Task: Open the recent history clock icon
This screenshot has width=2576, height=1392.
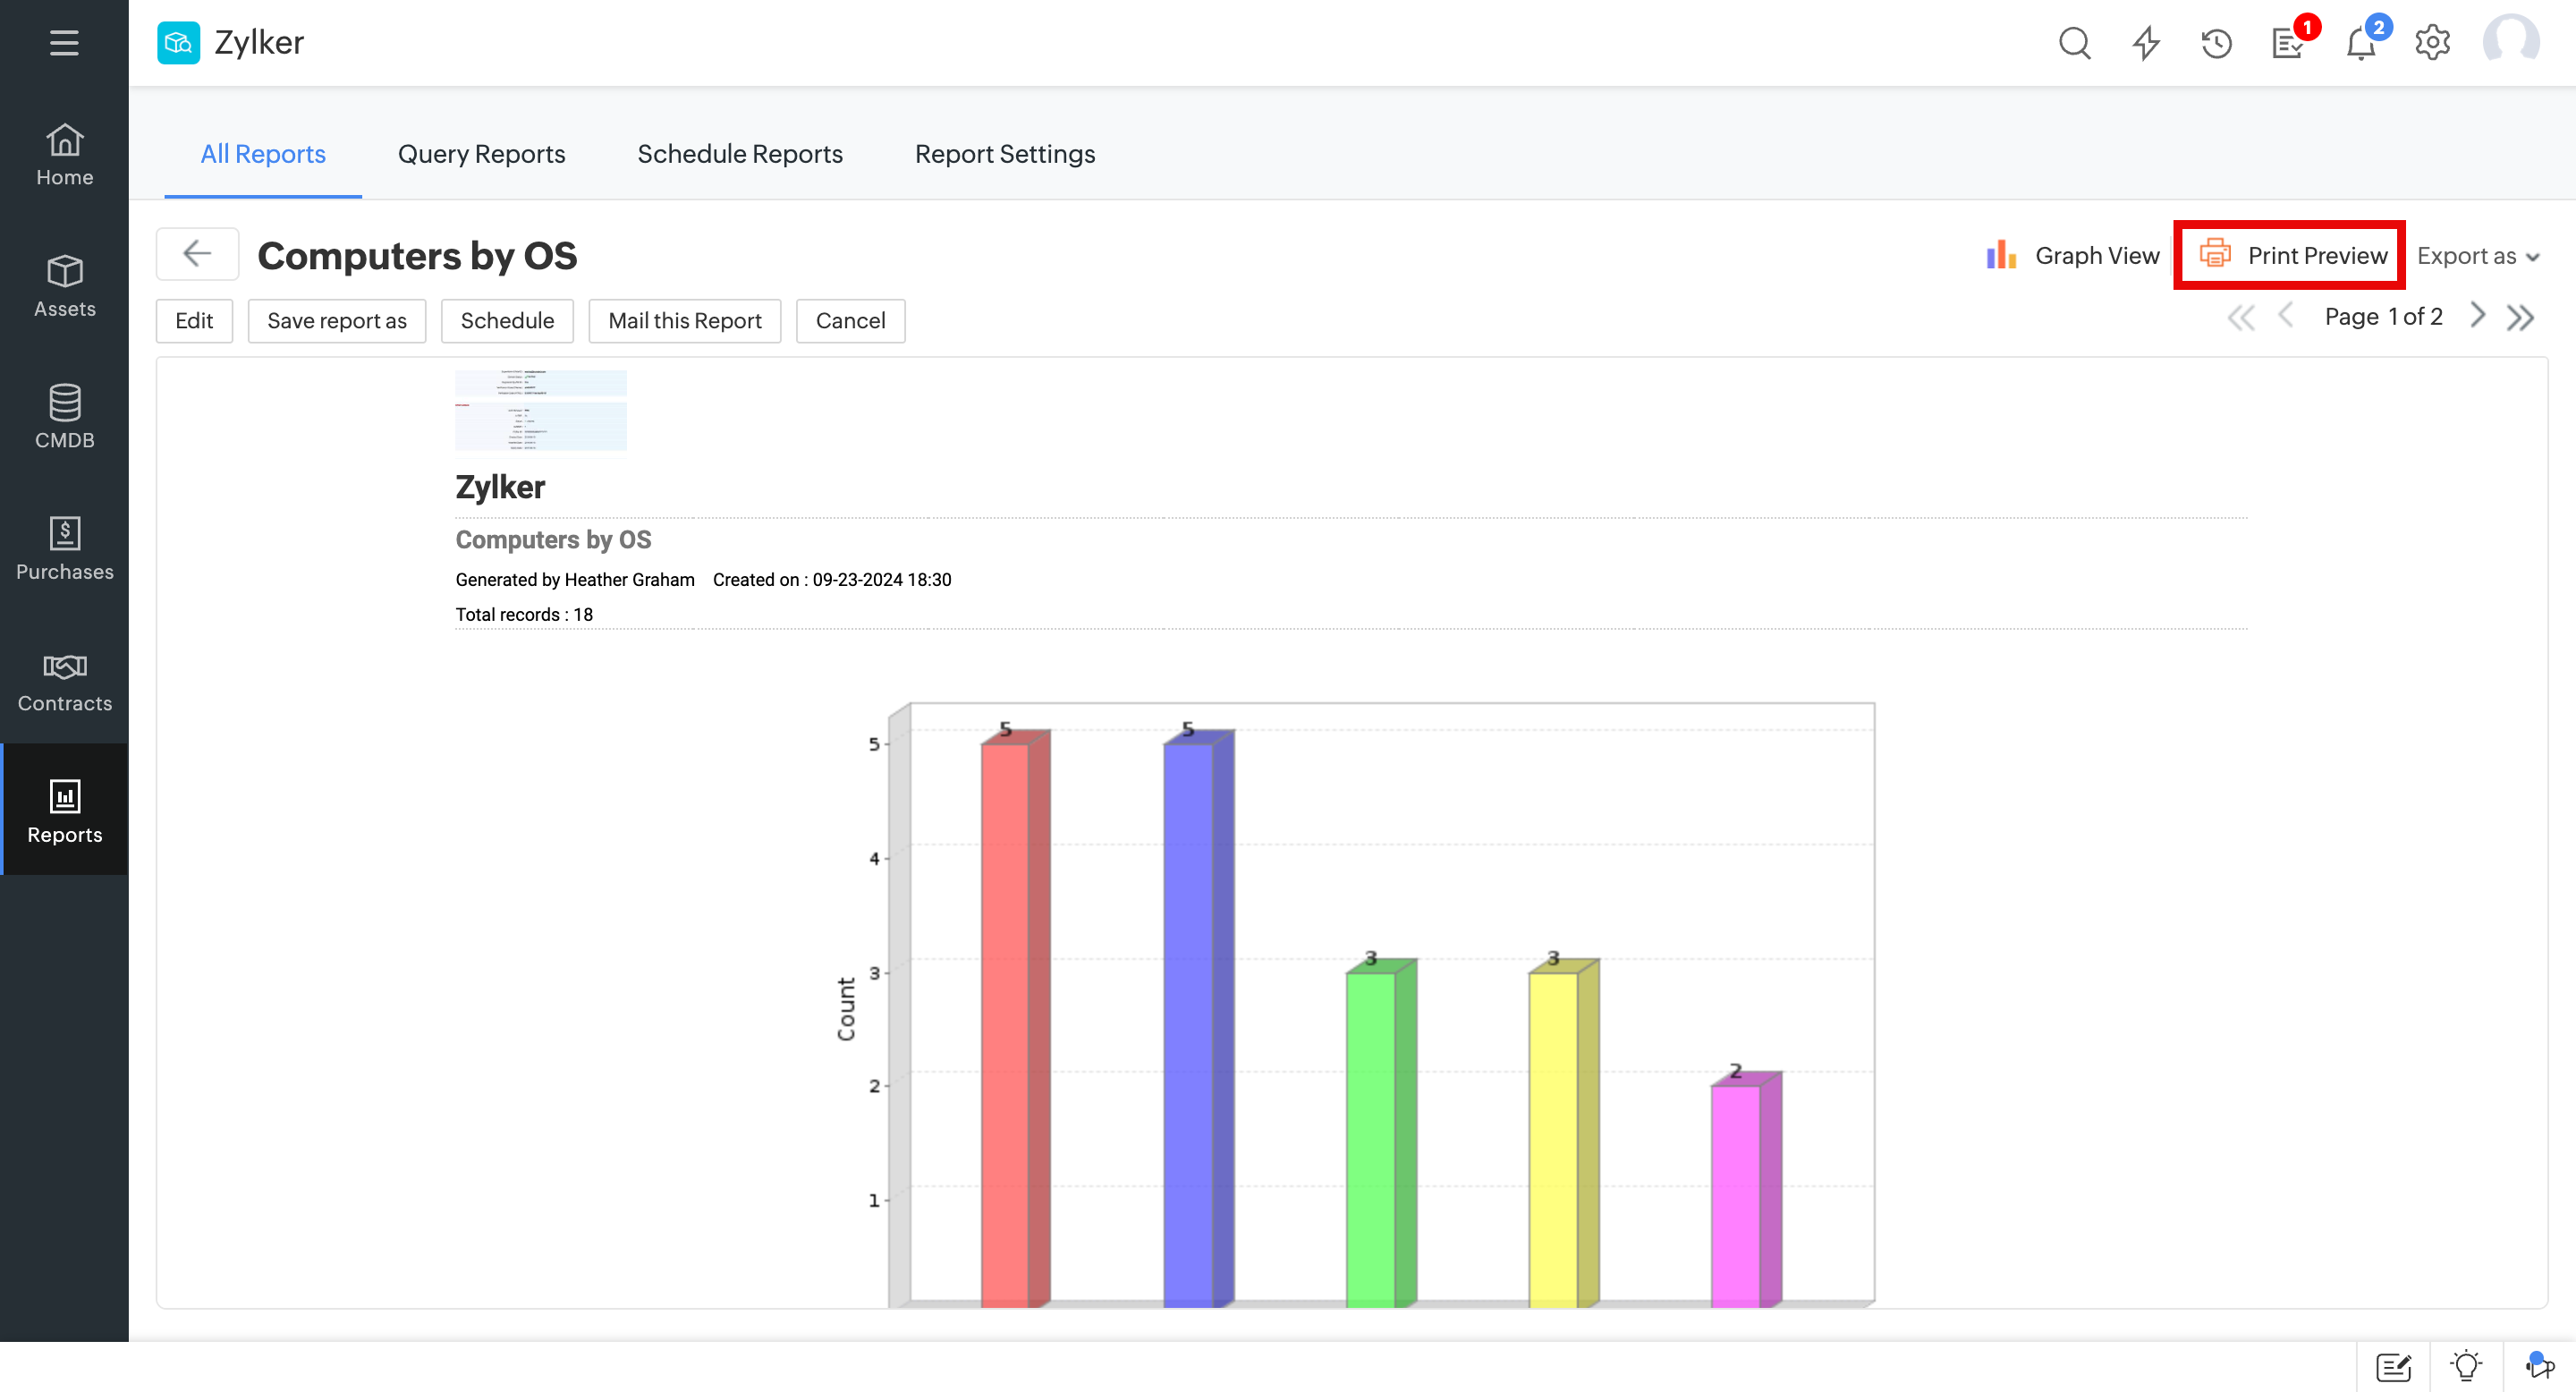Action: pos(2216,43)
